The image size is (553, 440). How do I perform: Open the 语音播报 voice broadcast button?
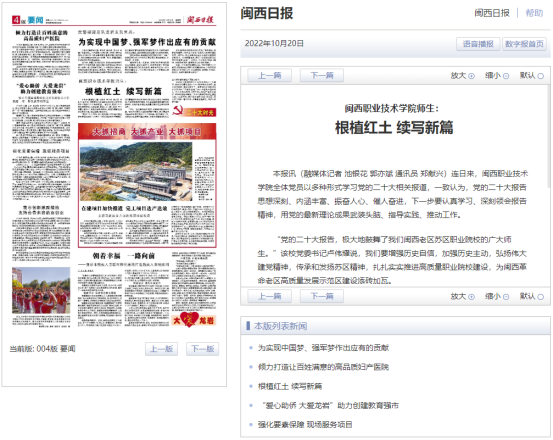pyautogui.click(x=478, y=44)
